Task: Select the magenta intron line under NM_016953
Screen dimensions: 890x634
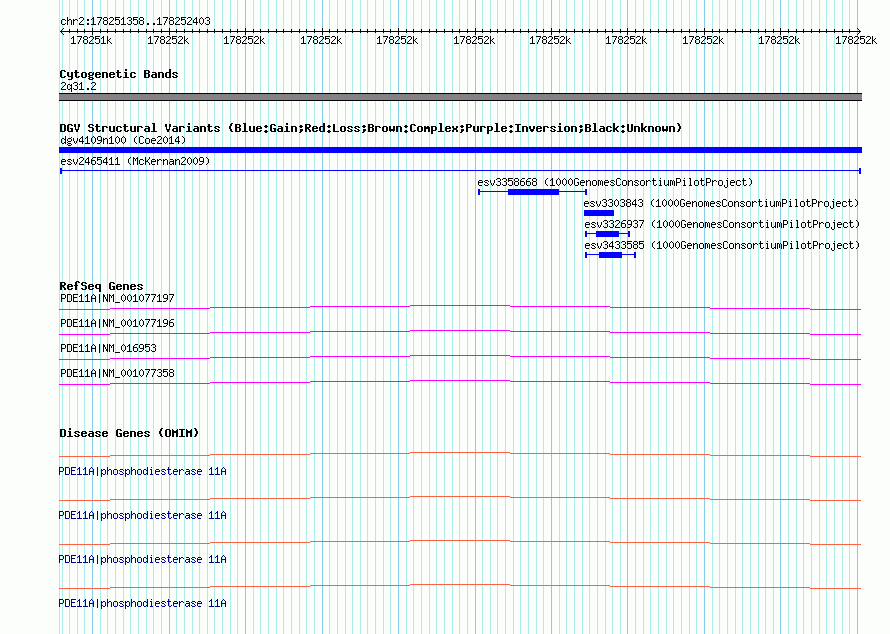Action: click(x=460, y=357)
